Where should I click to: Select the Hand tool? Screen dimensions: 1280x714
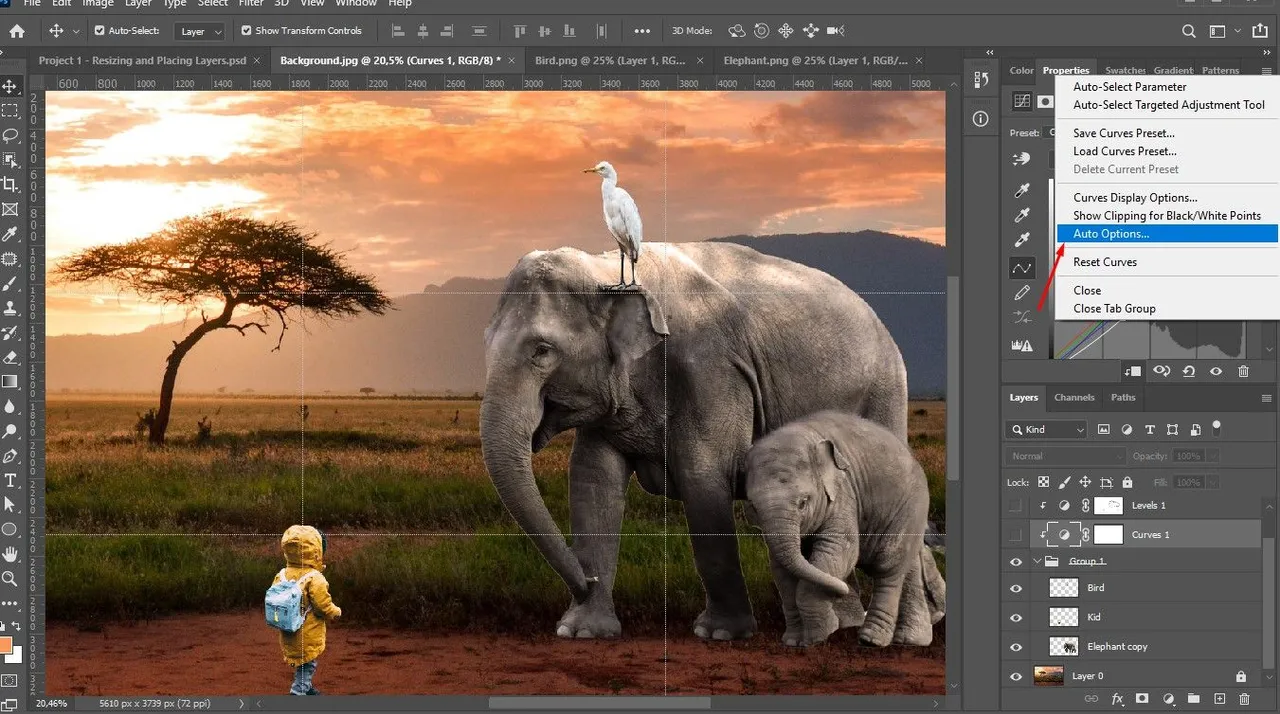11,554
